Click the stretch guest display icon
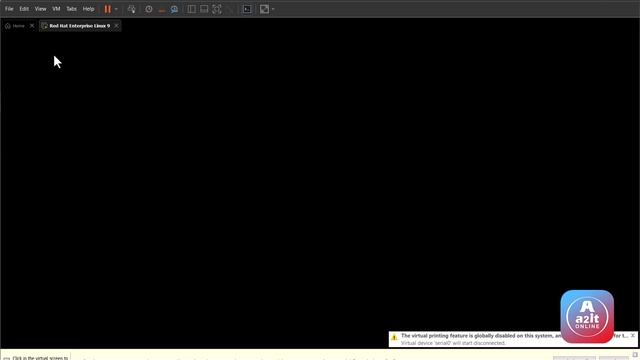Screen dimensions: 640x360 click(264, 9)
